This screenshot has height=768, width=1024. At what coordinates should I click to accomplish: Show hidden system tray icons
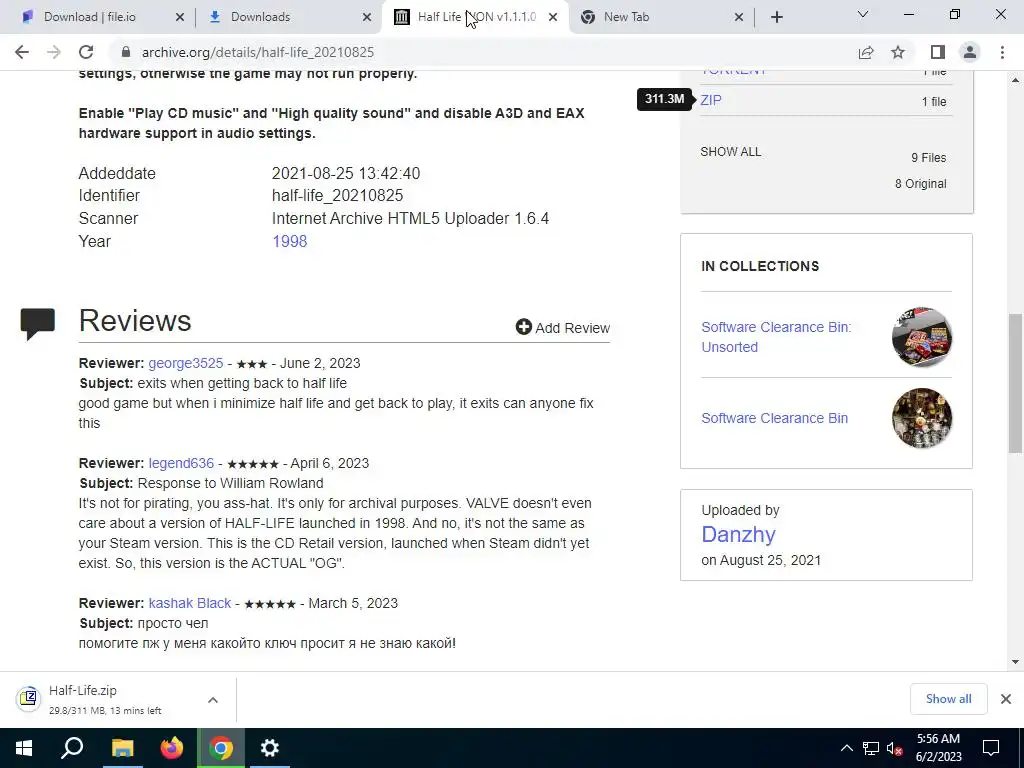[846, 748]
